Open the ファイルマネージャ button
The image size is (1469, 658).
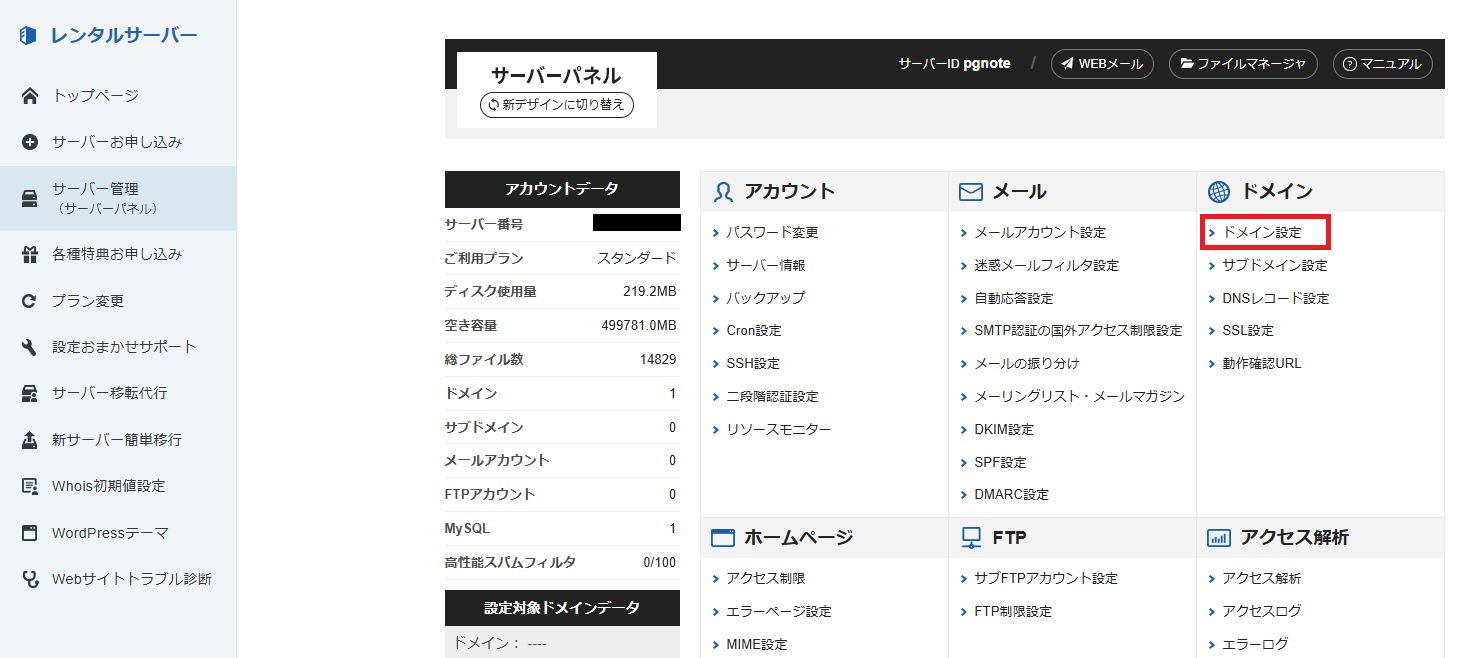click(x=1243, y=64)
